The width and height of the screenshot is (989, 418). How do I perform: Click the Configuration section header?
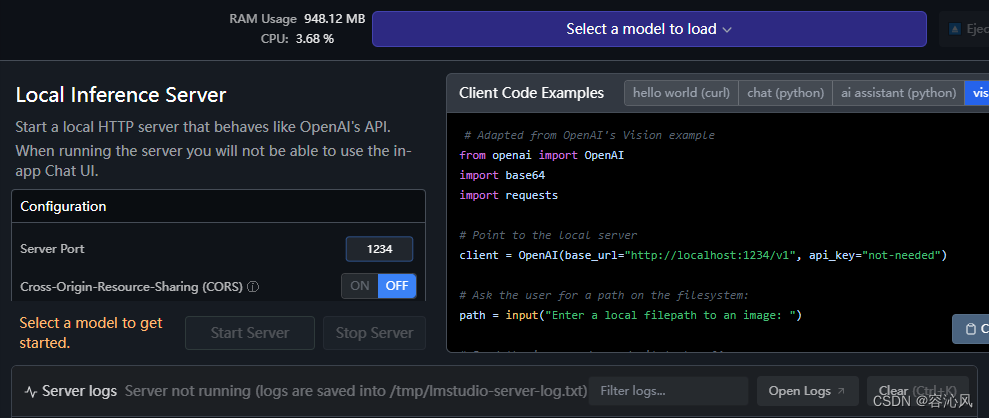pos(218,206)
